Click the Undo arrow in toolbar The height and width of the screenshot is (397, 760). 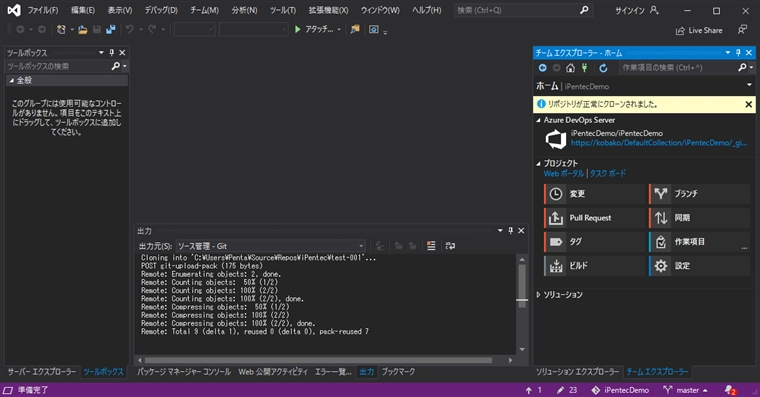[129, 30]
